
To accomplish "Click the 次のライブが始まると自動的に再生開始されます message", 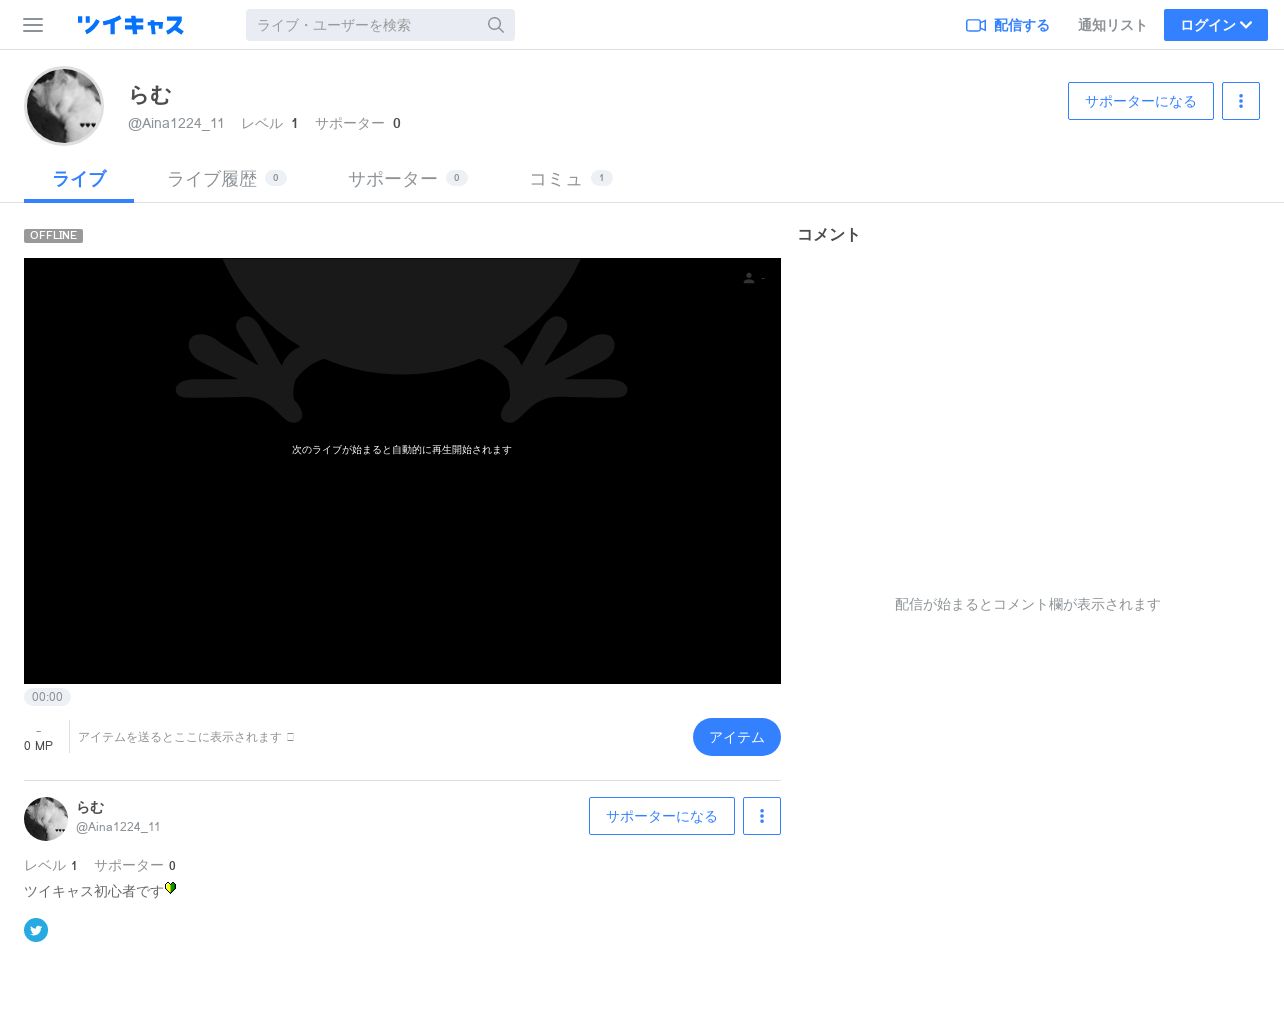I will click(402, 450).
